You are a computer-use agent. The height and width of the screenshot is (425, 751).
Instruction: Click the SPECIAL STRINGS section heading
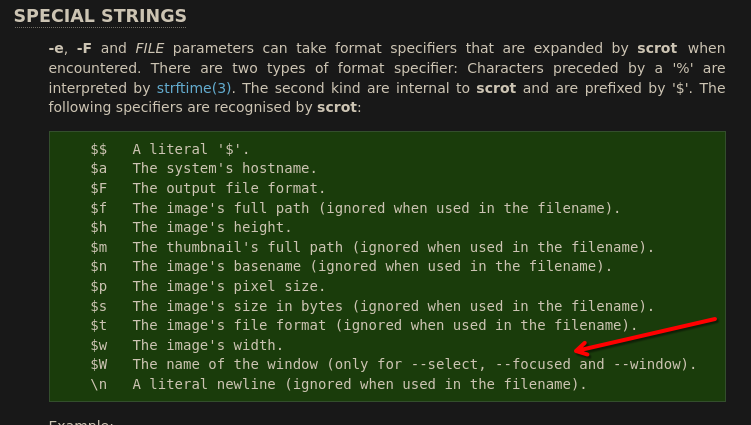click(100, 16)
